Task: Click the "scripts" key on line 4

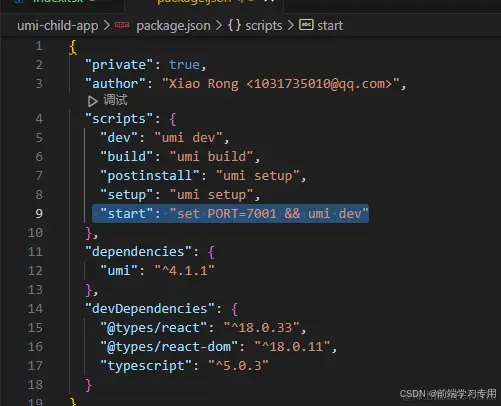Action: click(119, 119)
